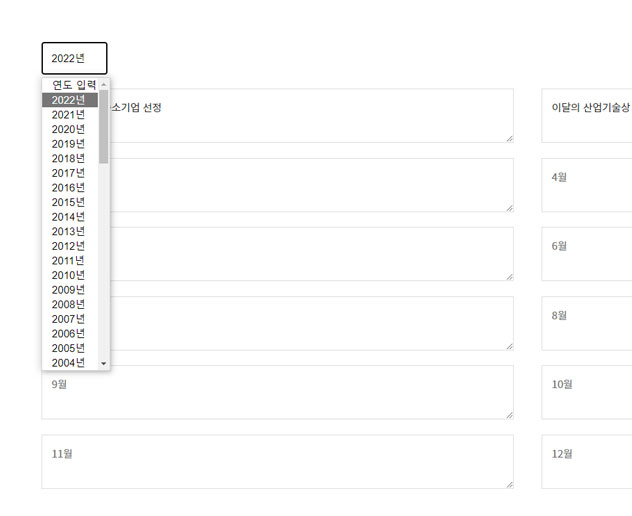Click resize grip of the 소기업 선정 text area

coord(509,138)
